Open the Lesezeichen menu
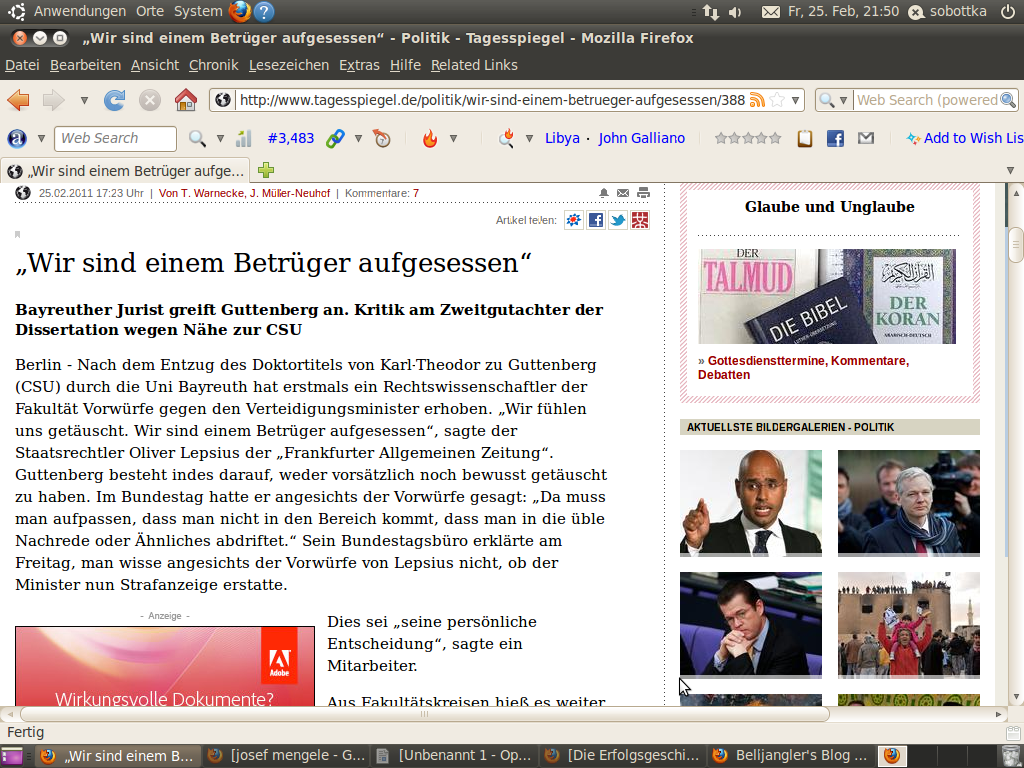Viewport: 1024px width, 768px height. [x=289, y=65]
